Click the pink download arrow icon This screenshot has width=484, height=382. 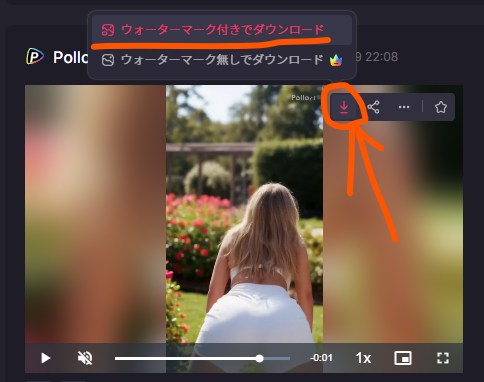pos(344,107)
